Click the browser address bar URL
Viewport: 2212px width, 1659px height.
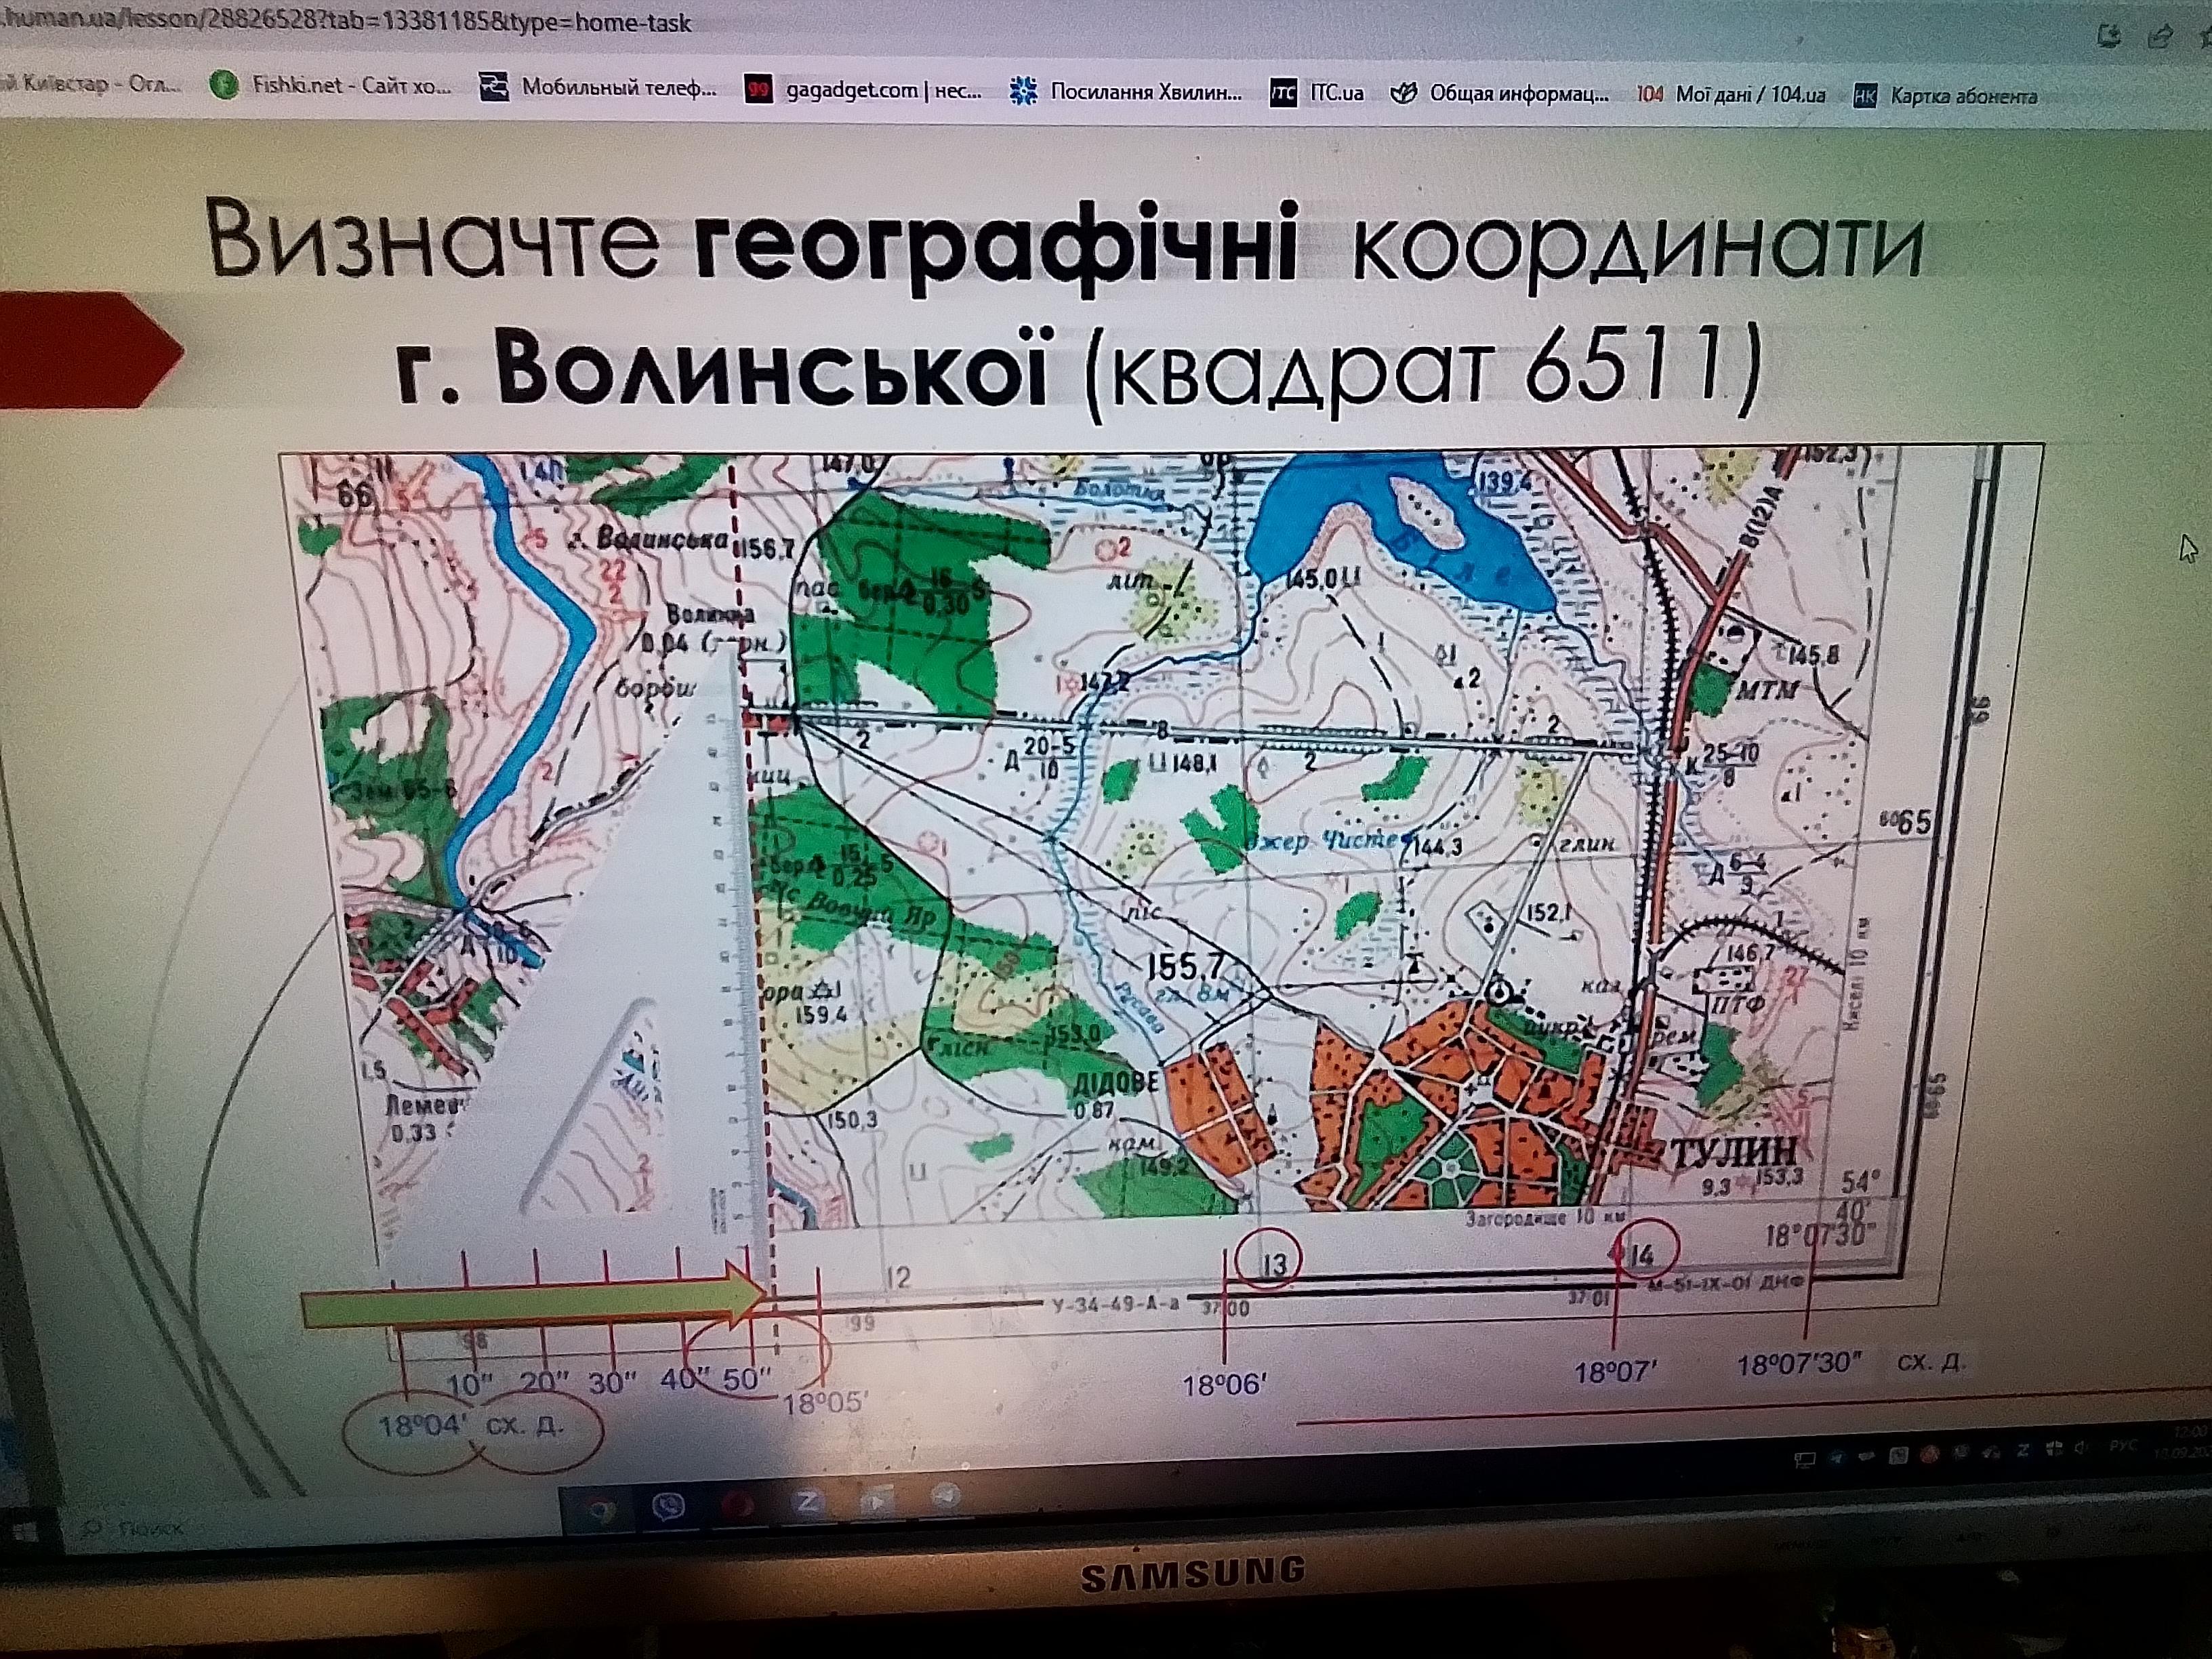[345, 22]
